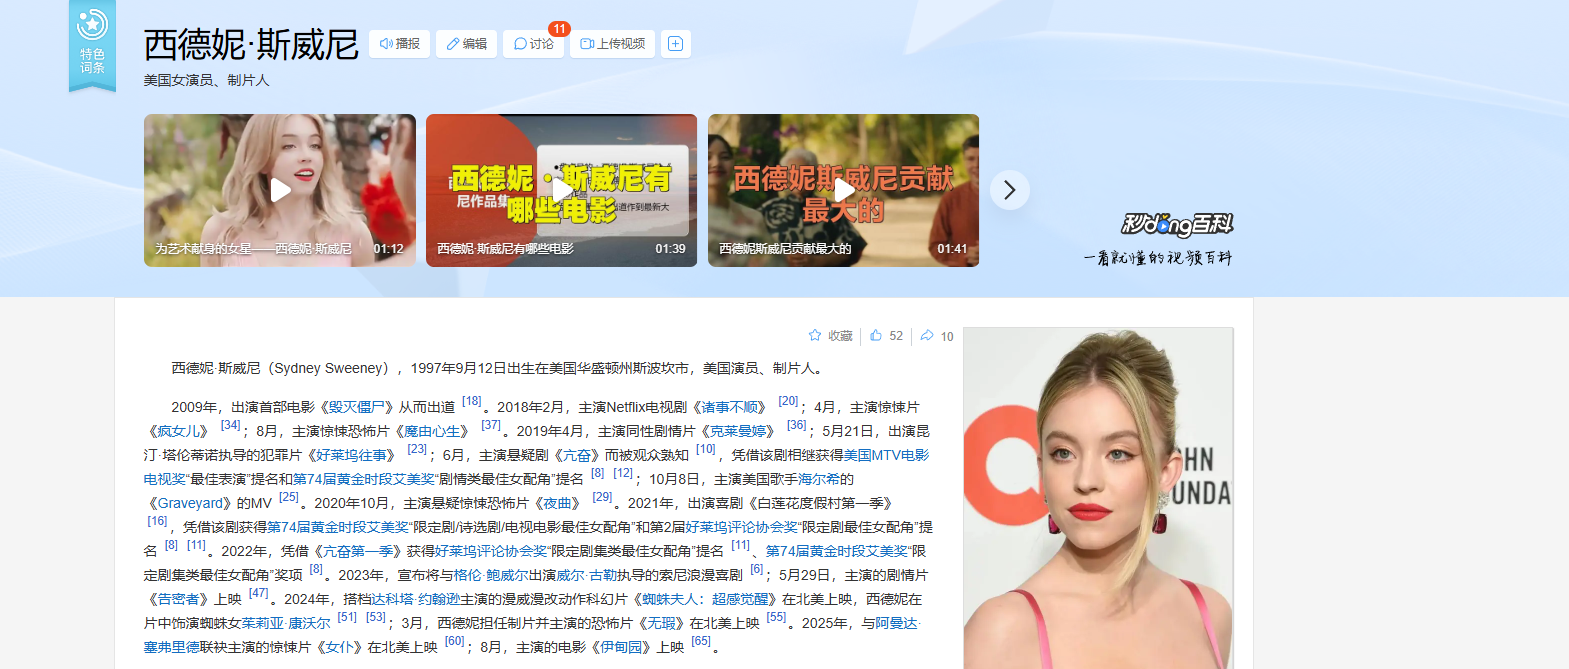Open citation reference [55]
1569x669 pixels.
(x=776, y=617)
